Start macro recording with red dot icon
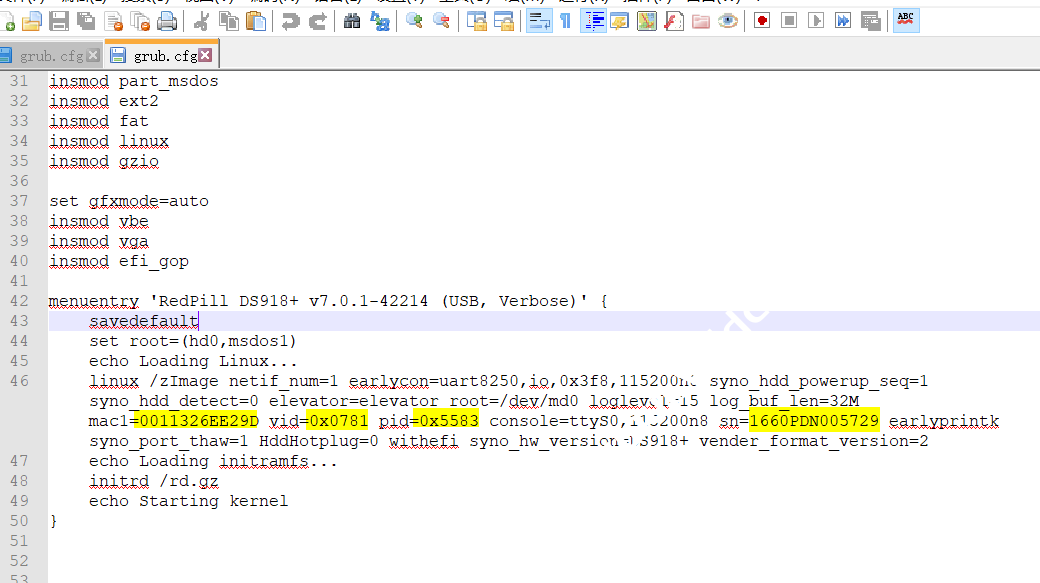The image size is (1040, 583). (x=762, y=20)
